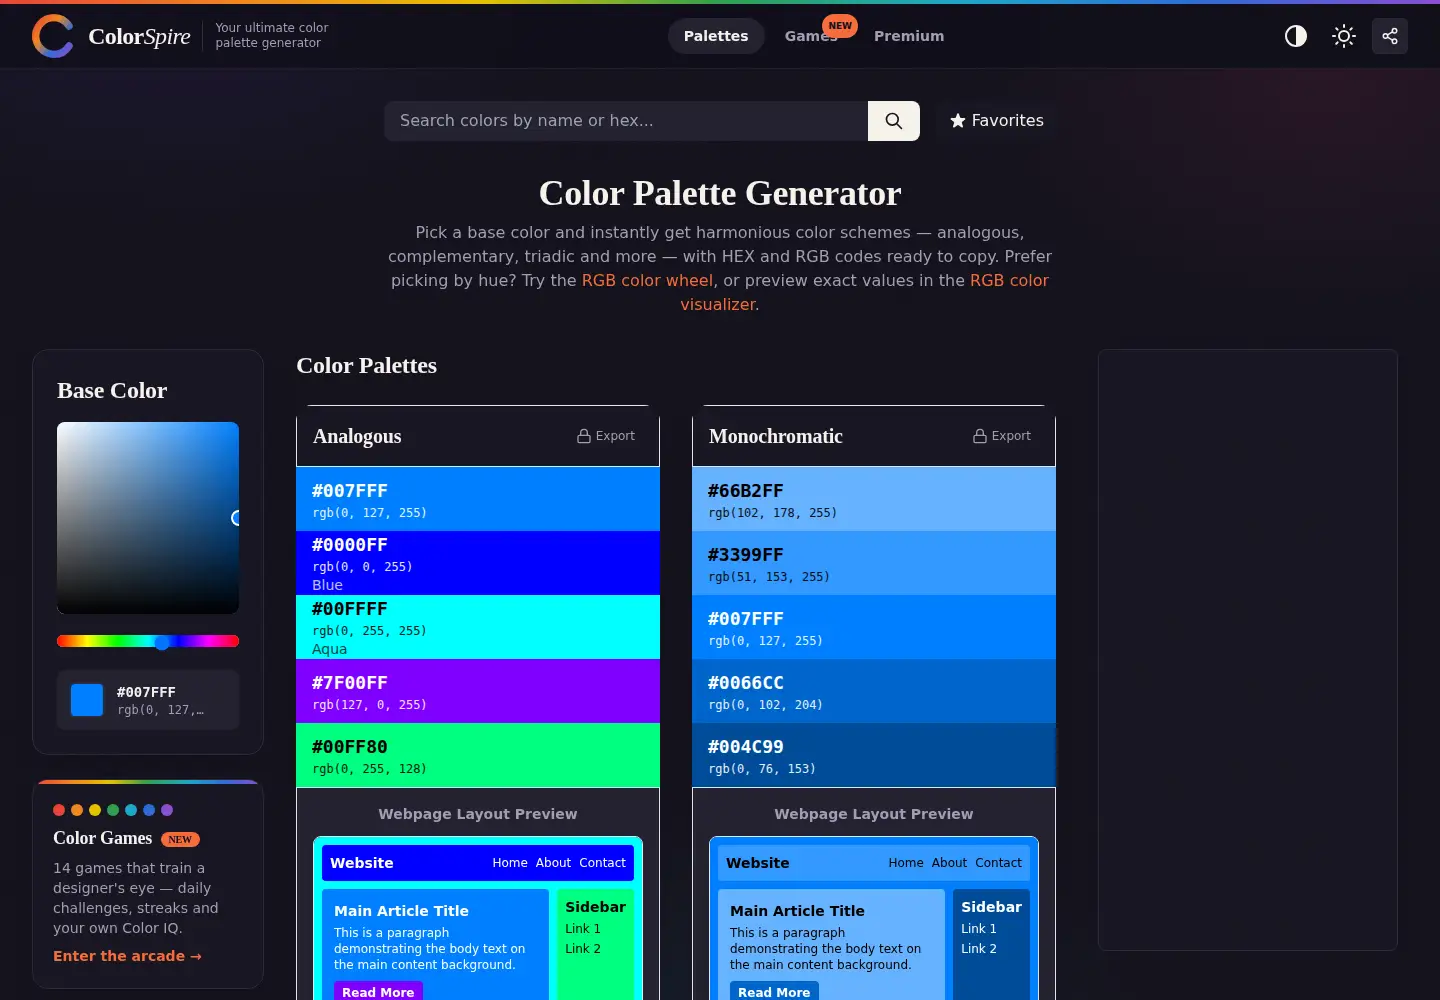The height and width of the screenshot is (1000, 1440).
Task: Go to the Games tab
Action: click(x=811, y=36)
